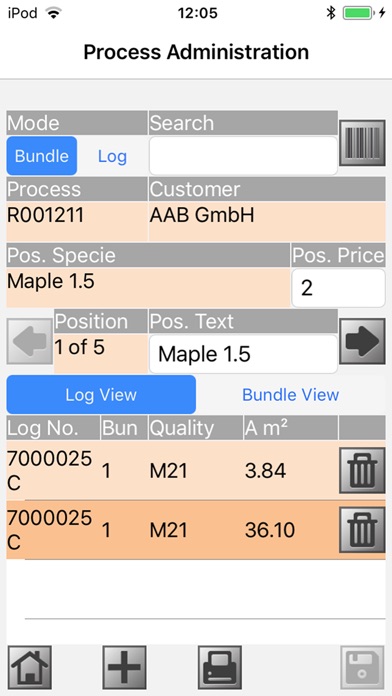Viewport: 392px width, 696px height.
Task: Select the Bundle View tab
Action: [290, 395]
